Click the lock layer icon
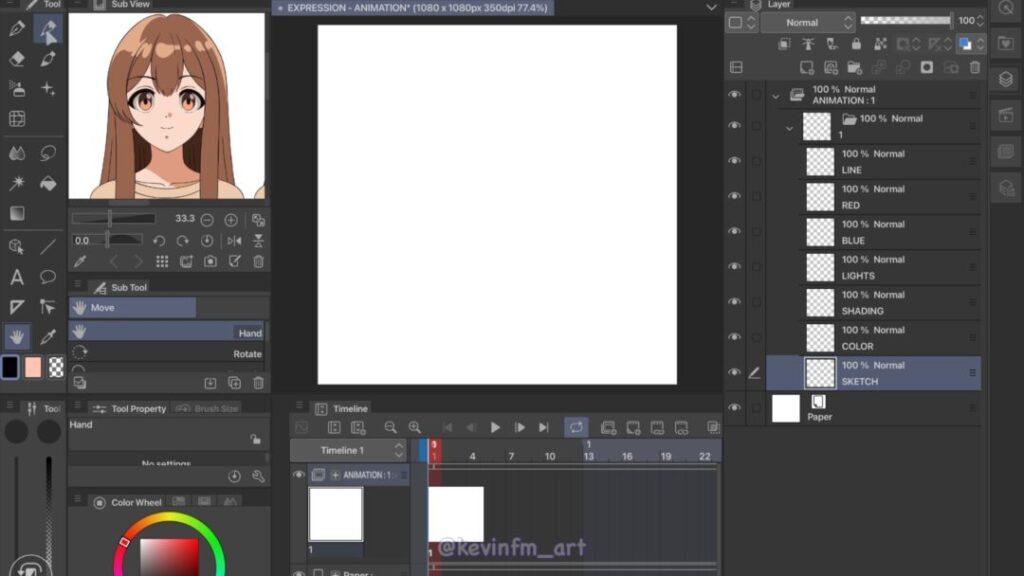1024x576 pixels. [856, 44]
